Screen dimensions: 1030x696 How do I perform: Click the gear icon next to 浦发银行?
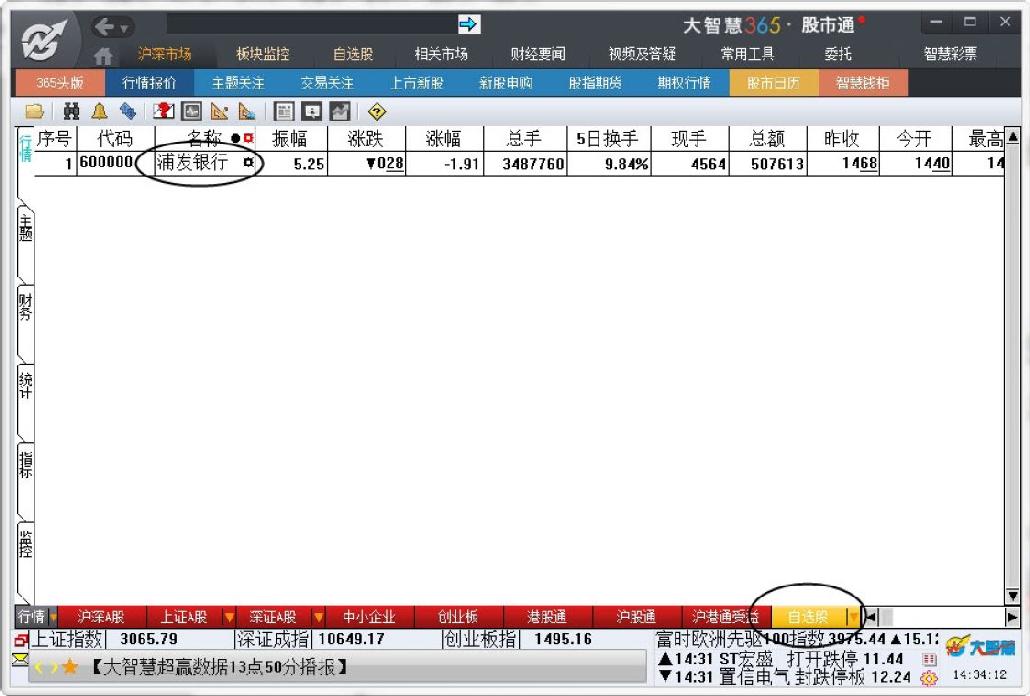point(248,162)
